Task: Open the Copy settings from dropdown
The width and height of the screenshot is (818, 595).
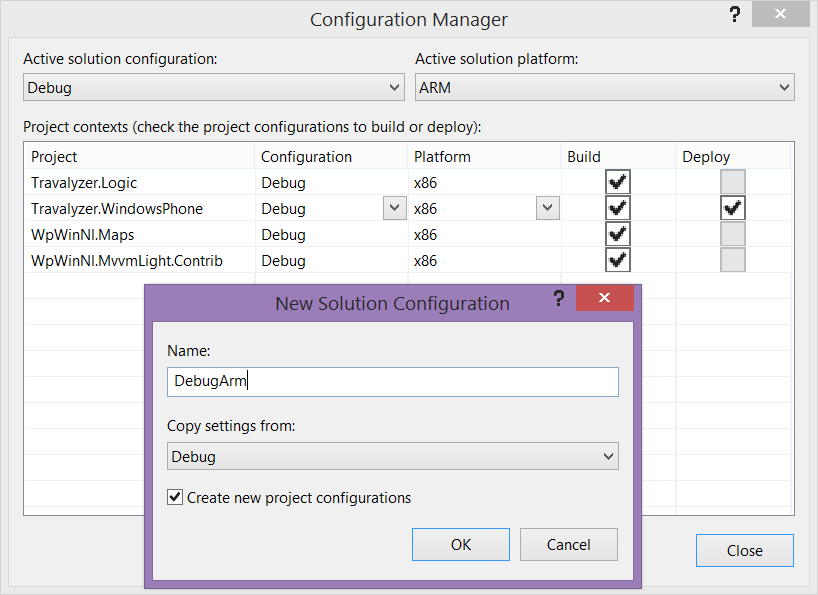Action: [393, 456]
